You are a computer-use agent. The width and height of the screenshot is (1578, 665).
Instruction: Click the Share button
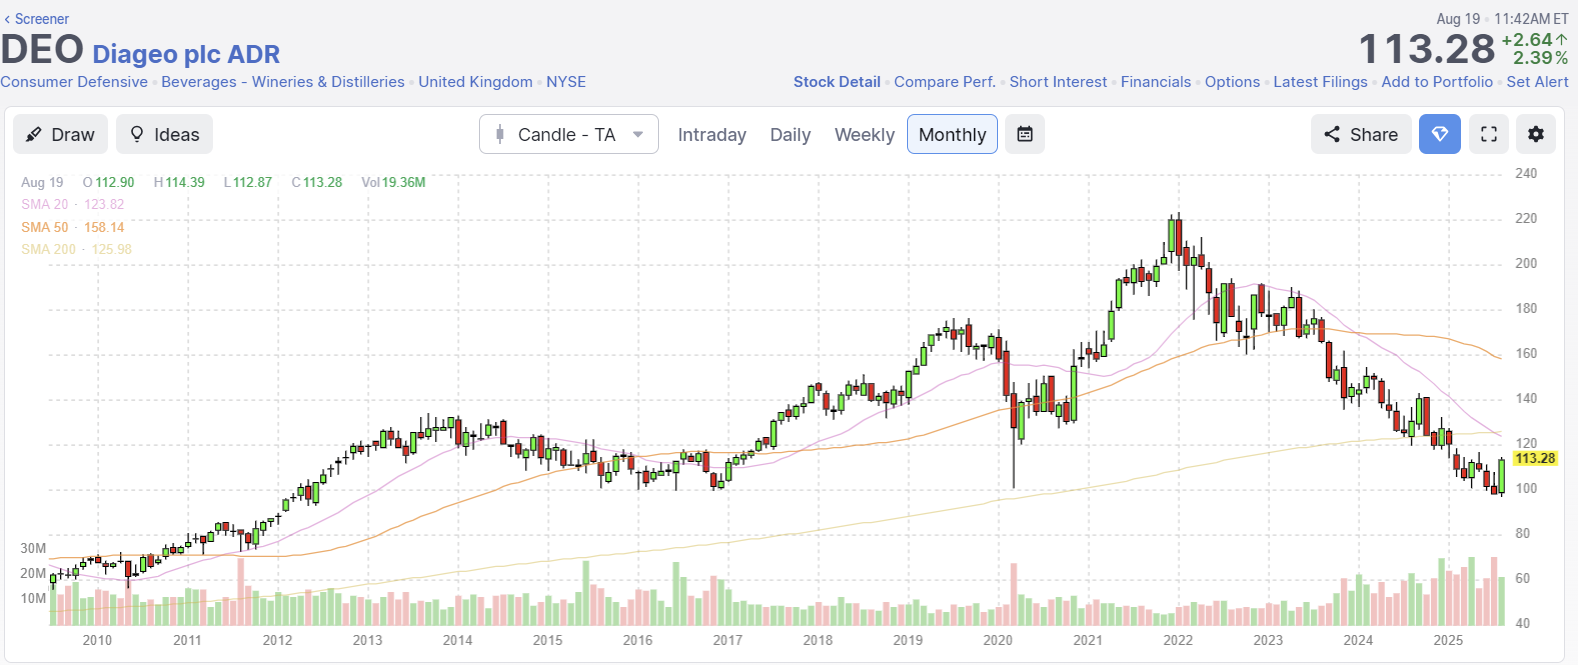click(x=1361, y=134)
